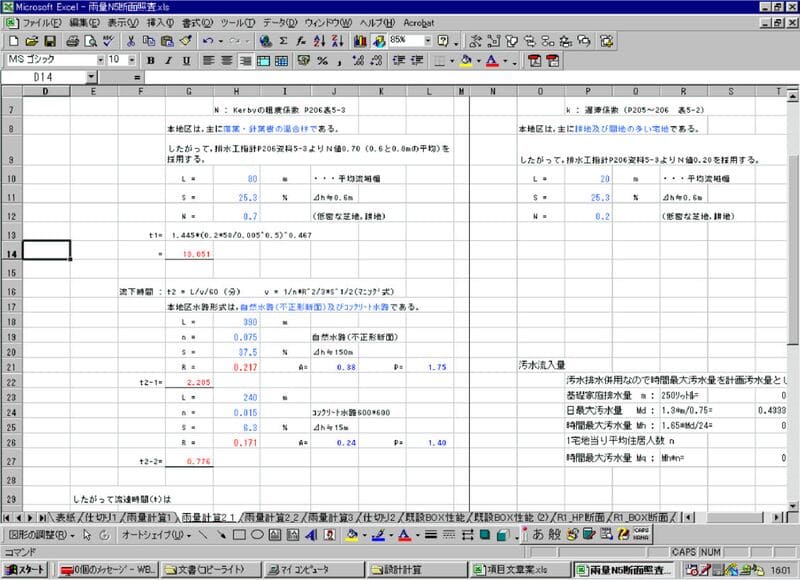Click the Copy icon in the toolbar
The width and height of the screenshot is (800, 580).
(x=149, y=41)
